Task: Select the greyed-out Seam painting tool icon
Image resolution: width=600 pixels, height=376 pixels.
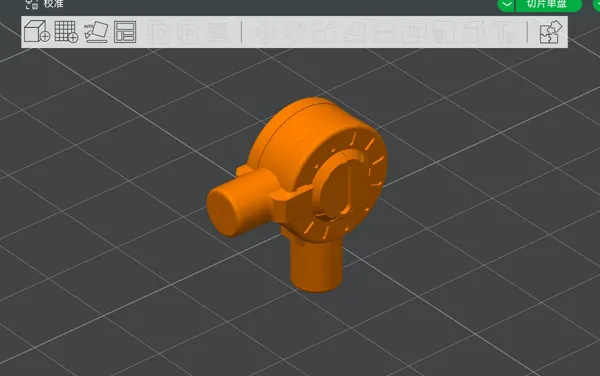Action: pos(474,32)
